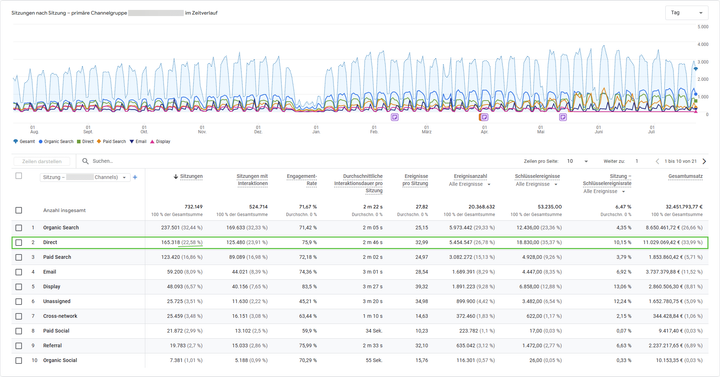Sort by Gesamtumsatz column

pos(685,176)
